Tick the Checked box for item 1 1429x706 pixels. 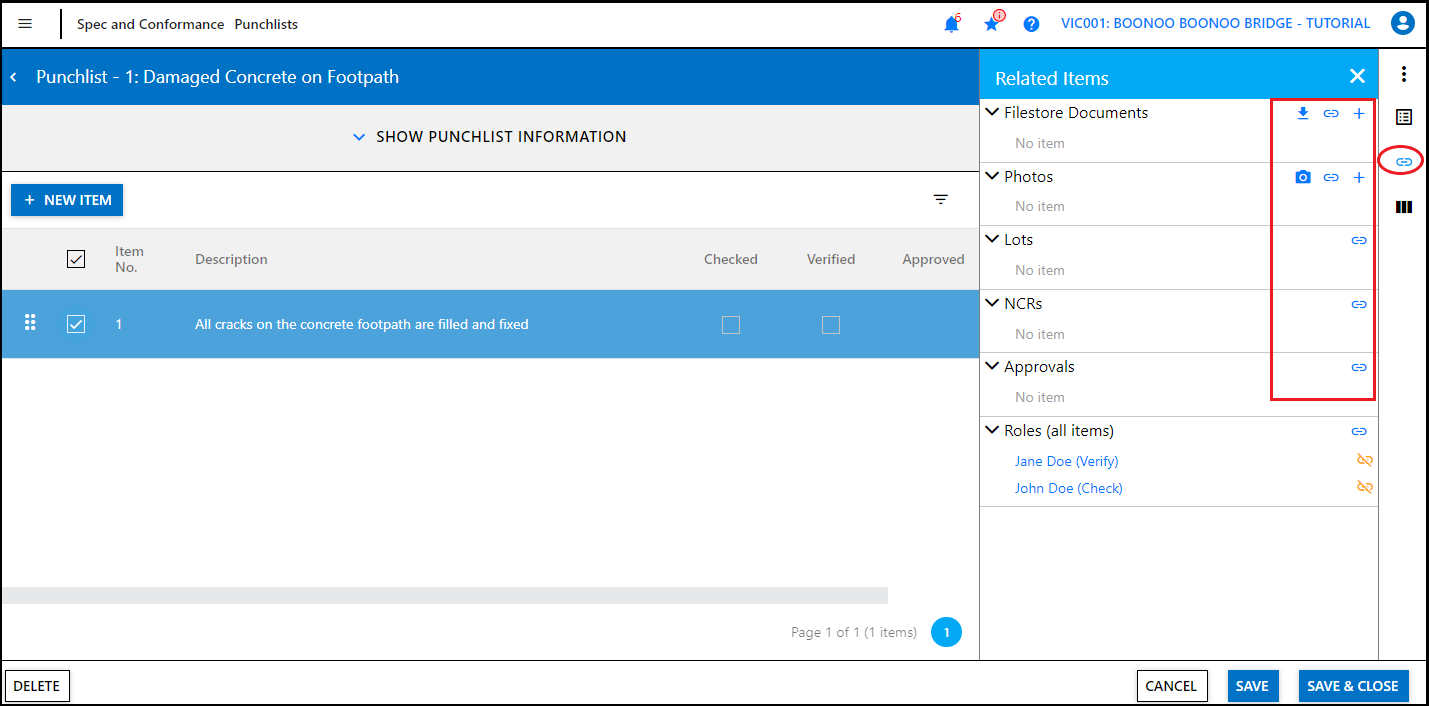[731, 324]
